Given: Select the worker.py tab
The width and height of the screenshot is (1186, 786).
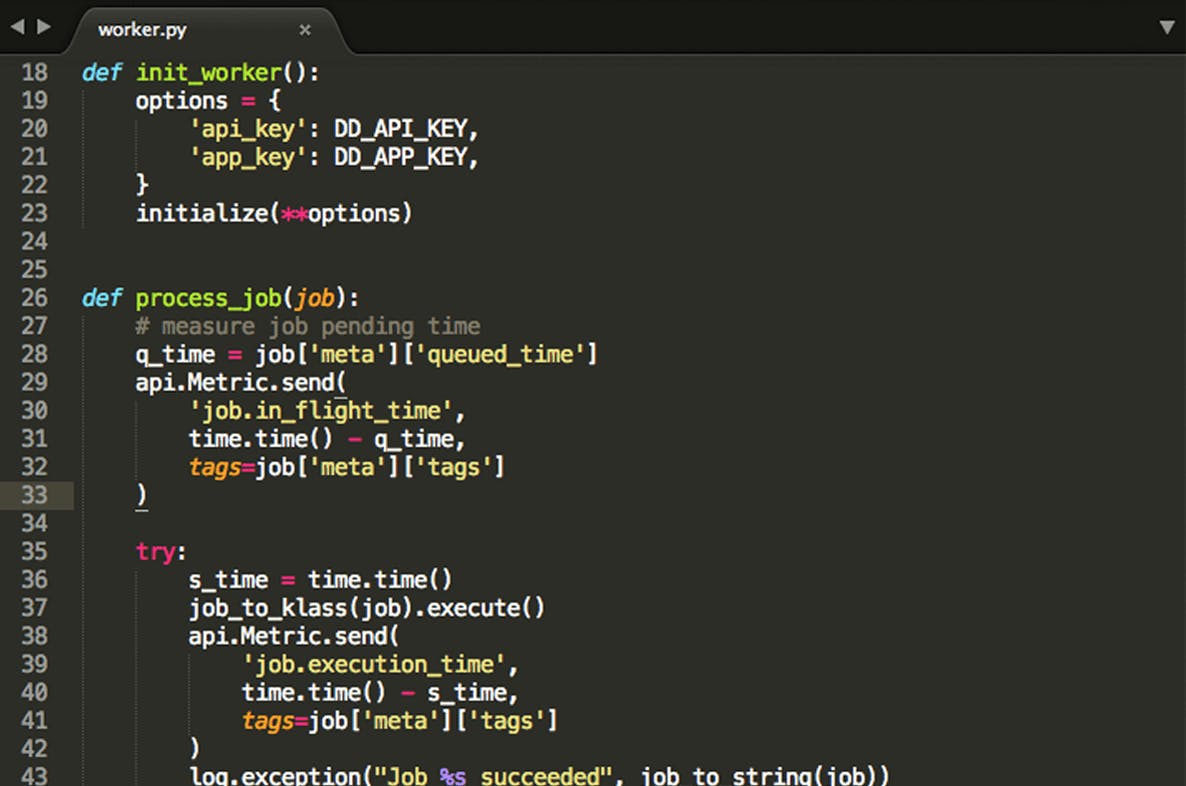Looking at the screenshot, I should (142, 30).
